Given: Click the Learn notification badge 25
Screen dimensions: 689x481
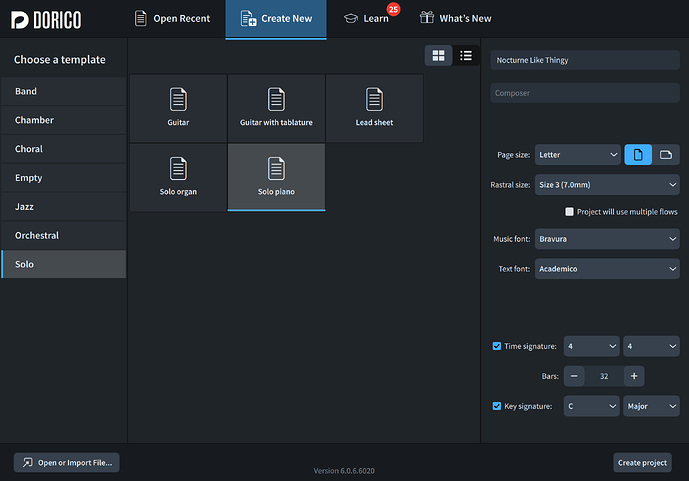Looking at the screenshot, I should [x=393, y=9].
